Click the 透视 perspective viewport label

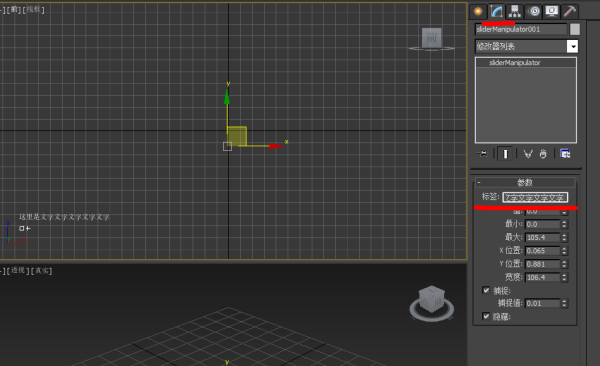[x=18, y=270]
